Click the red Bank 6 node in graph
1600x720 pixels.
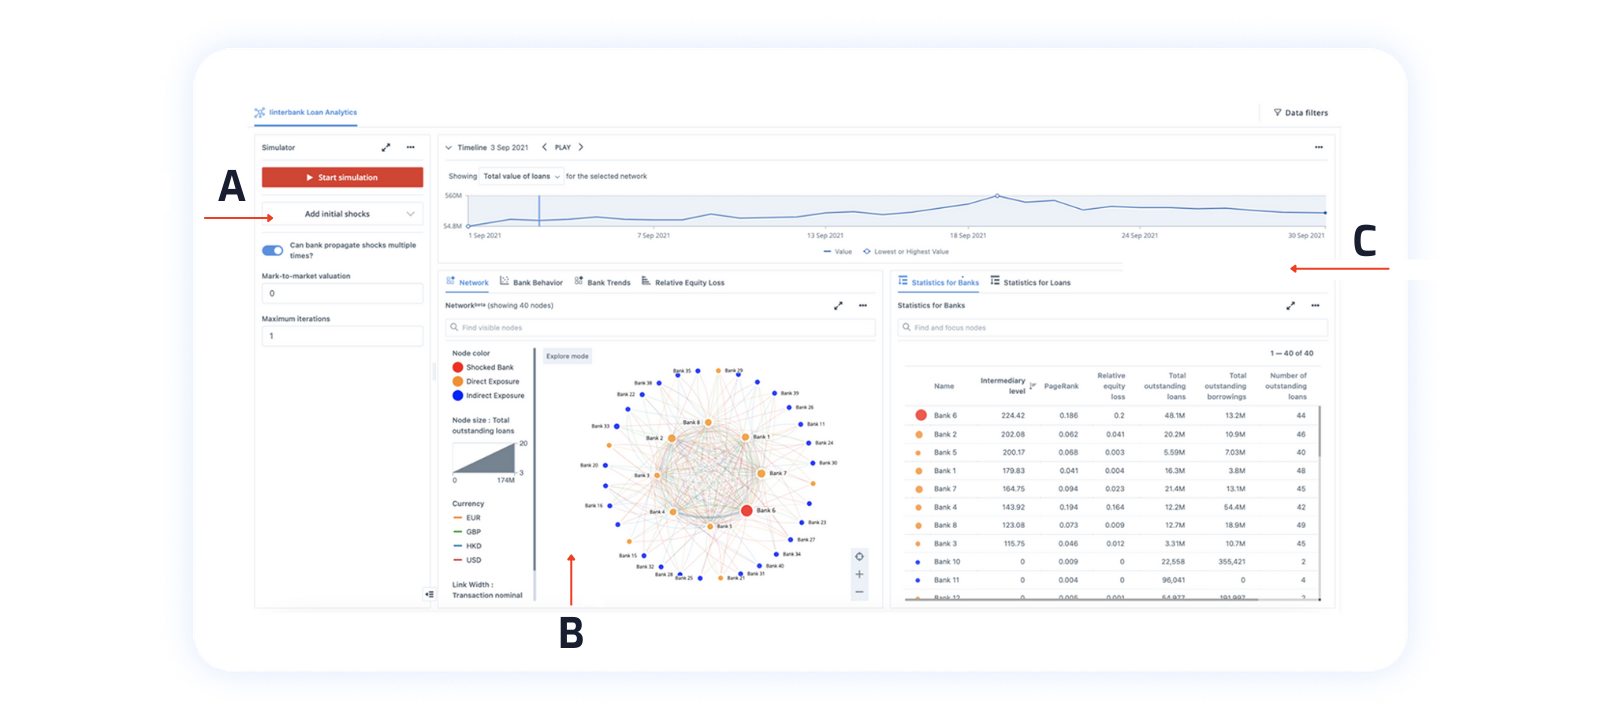pyautogui.click(x=746, y=510)
